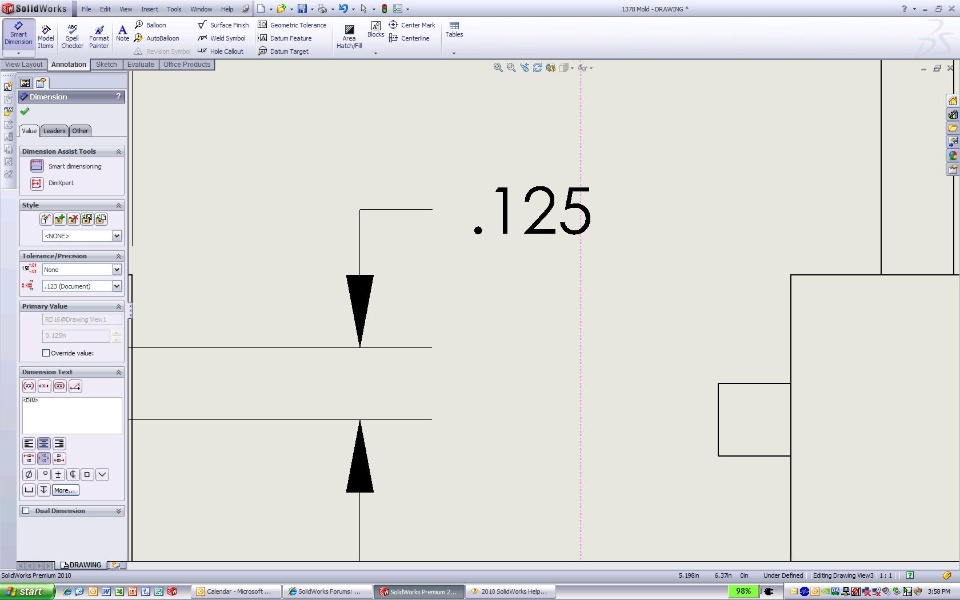
Task: Open Model Items tool
Action: pyautogui.click(x=46, y=37)
